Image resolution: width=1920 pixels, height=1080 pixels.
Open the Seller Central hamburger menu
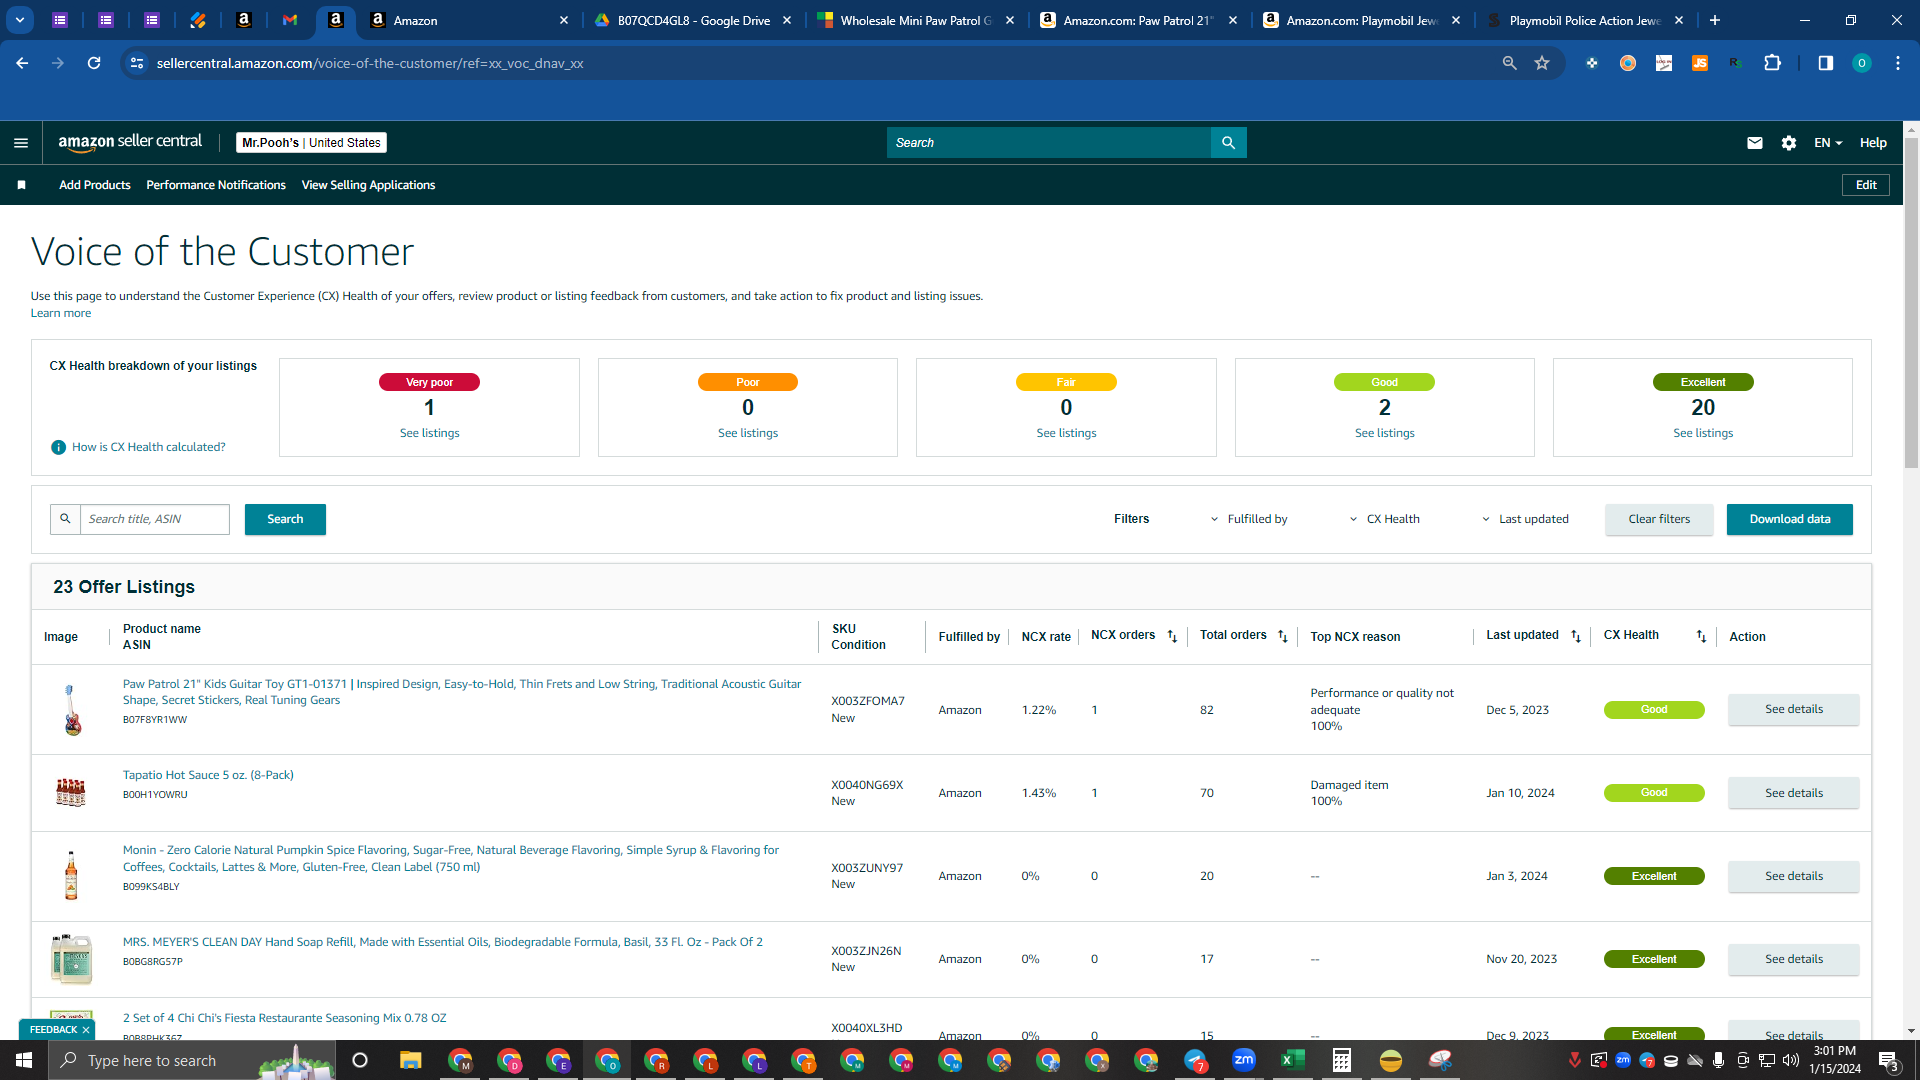(20, 143)
